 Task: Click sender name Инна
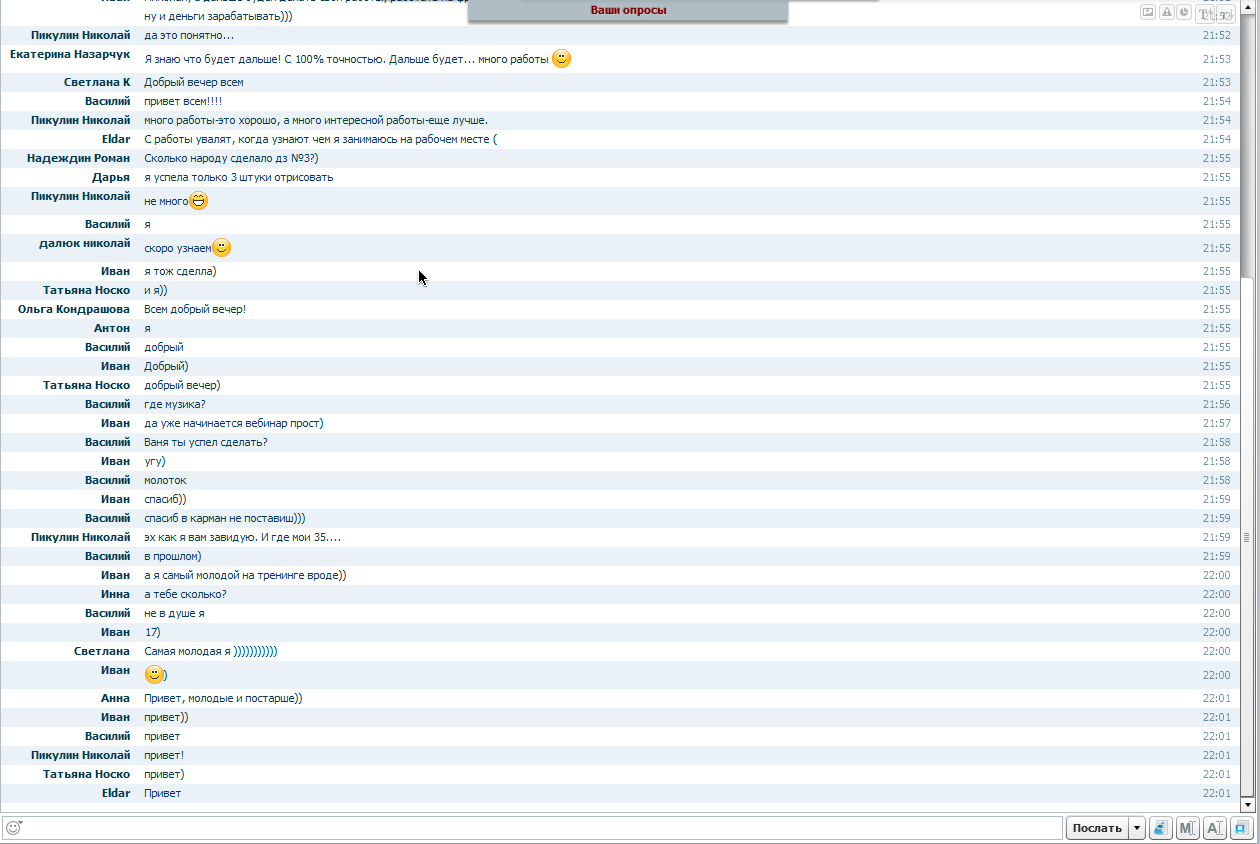coord(116,594)
